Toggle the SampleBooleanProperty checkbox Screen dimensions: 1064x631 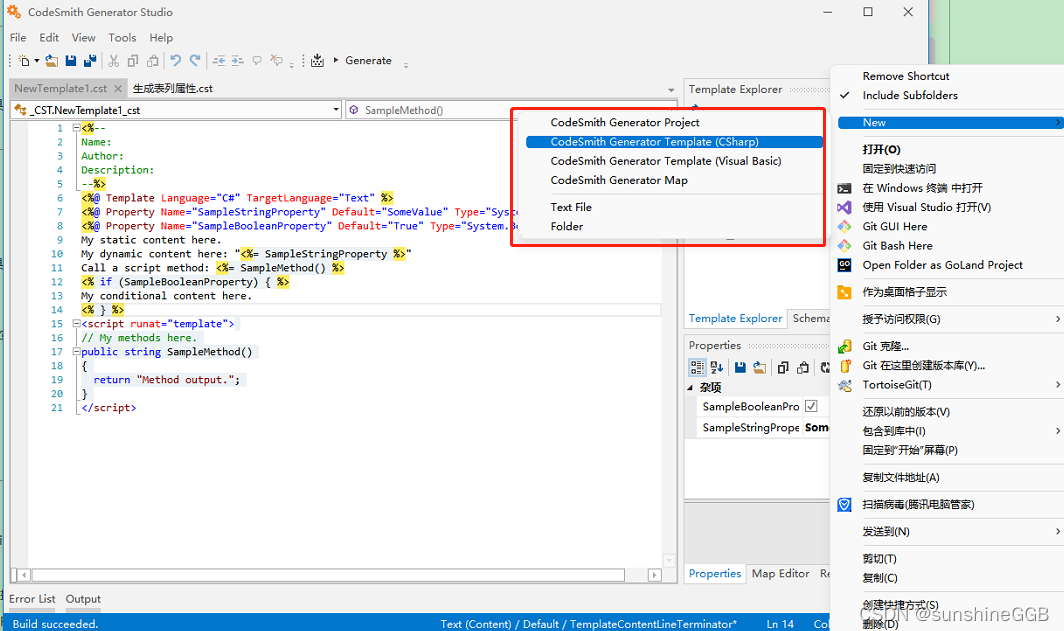811,406
